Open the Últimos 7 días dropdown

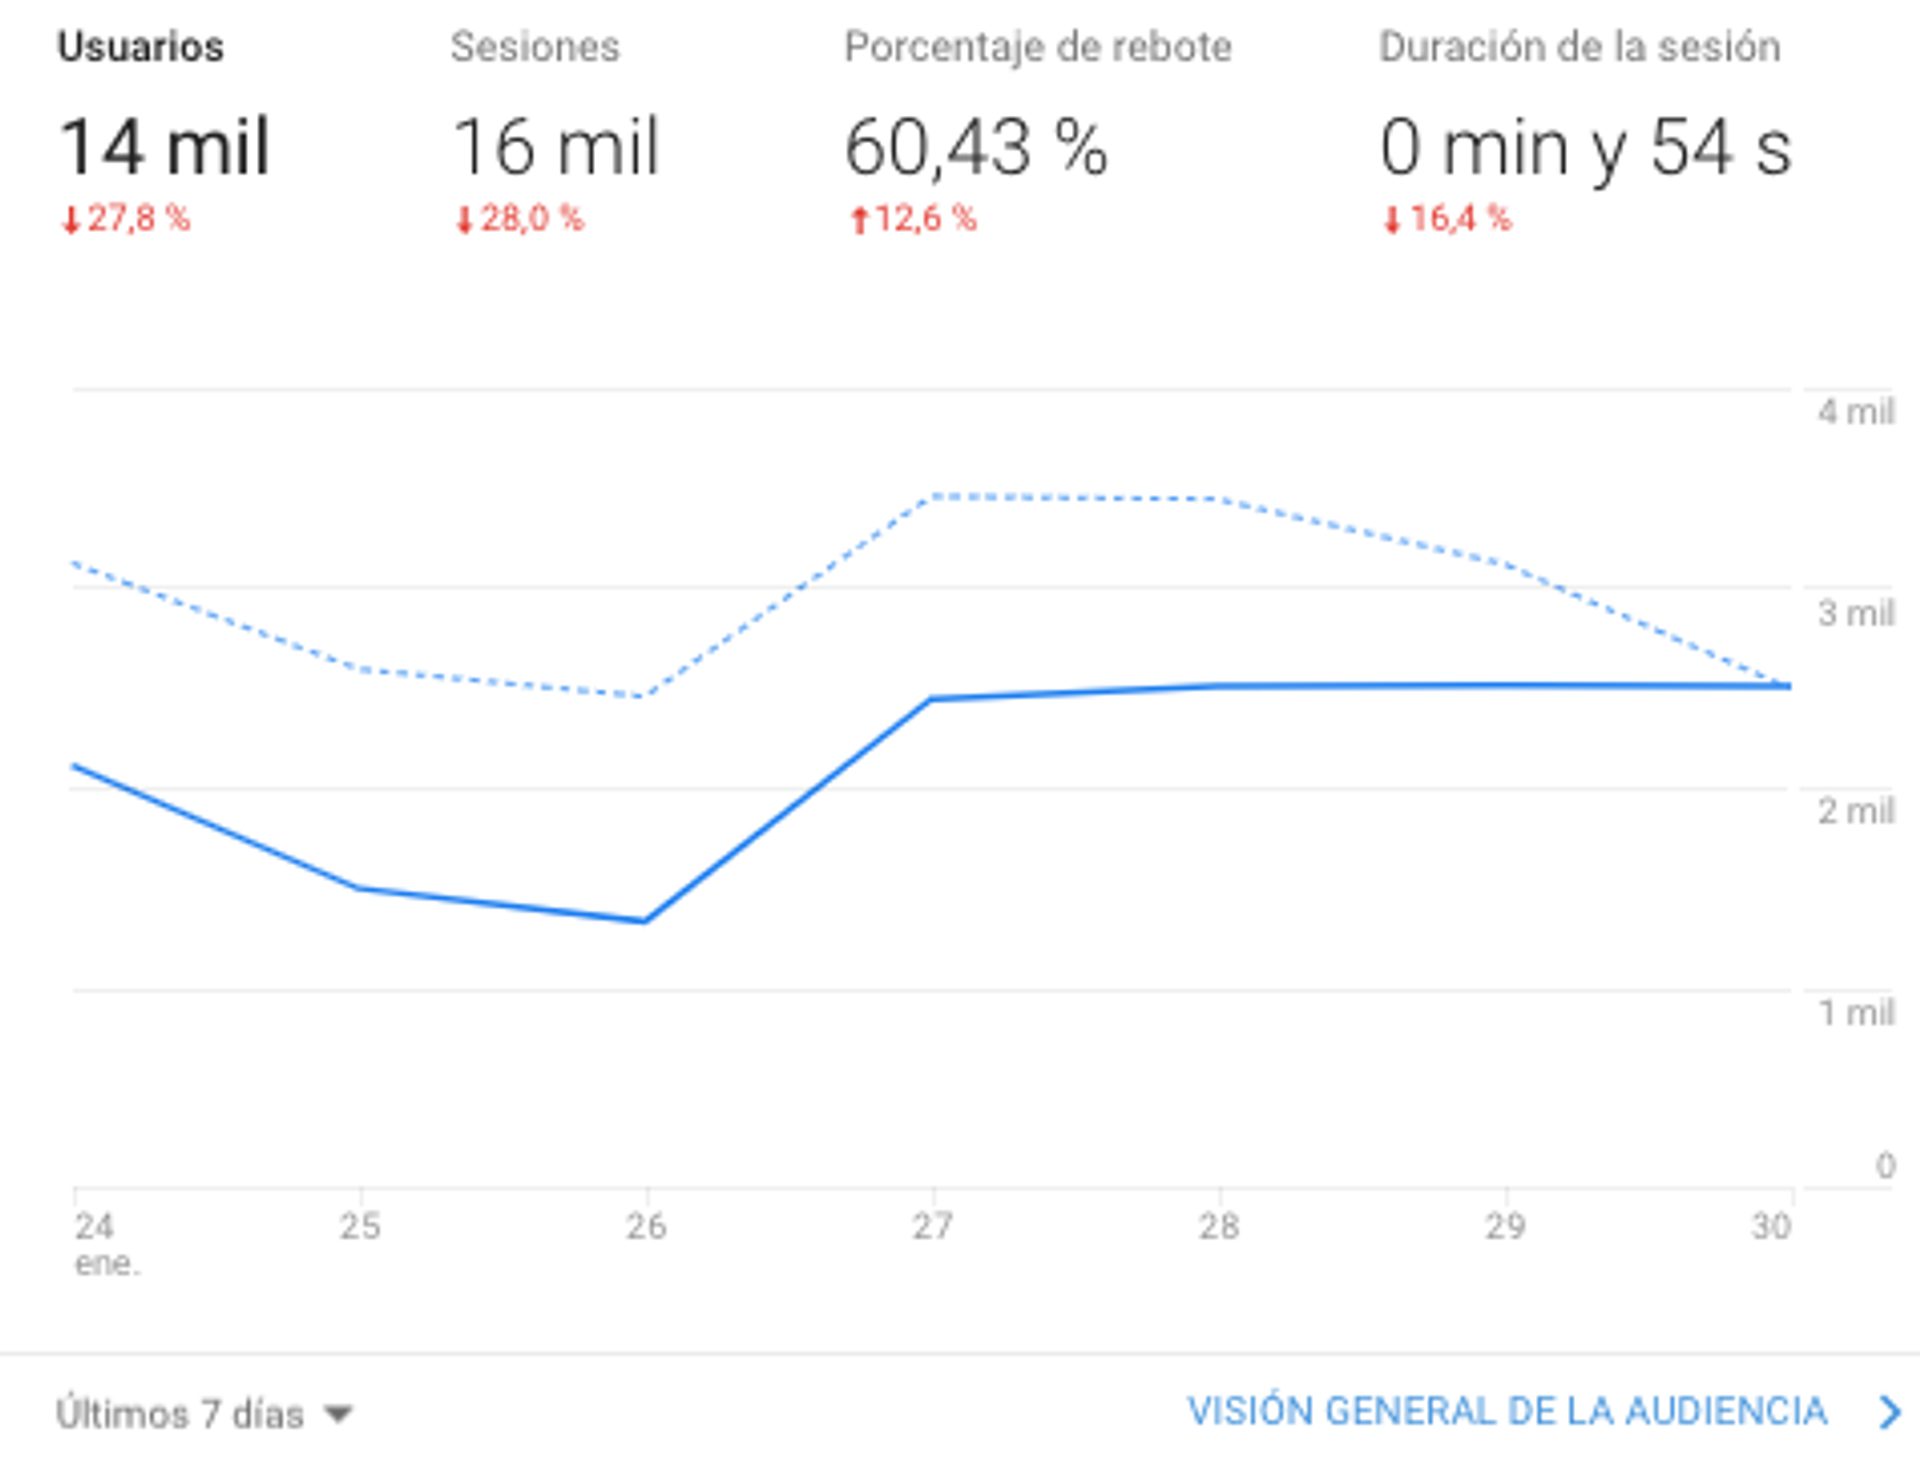[180, 1413]
